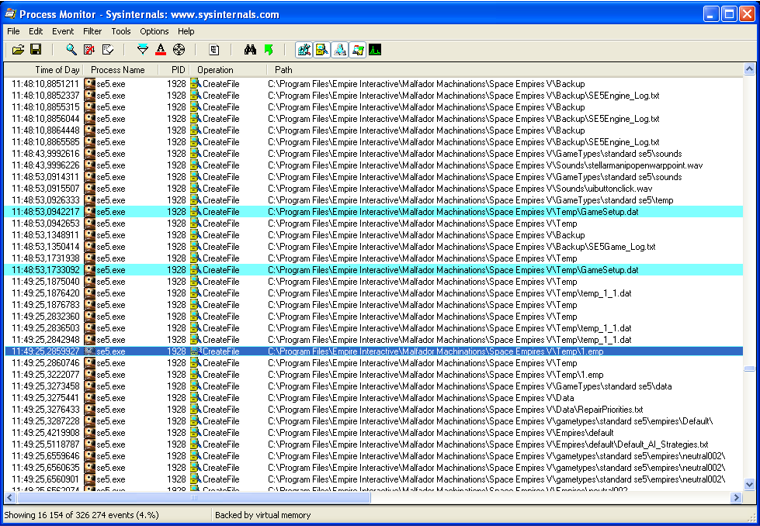Open the File menu
The height and width of the screenshot is (526, 760).
[x=14, y=32]
